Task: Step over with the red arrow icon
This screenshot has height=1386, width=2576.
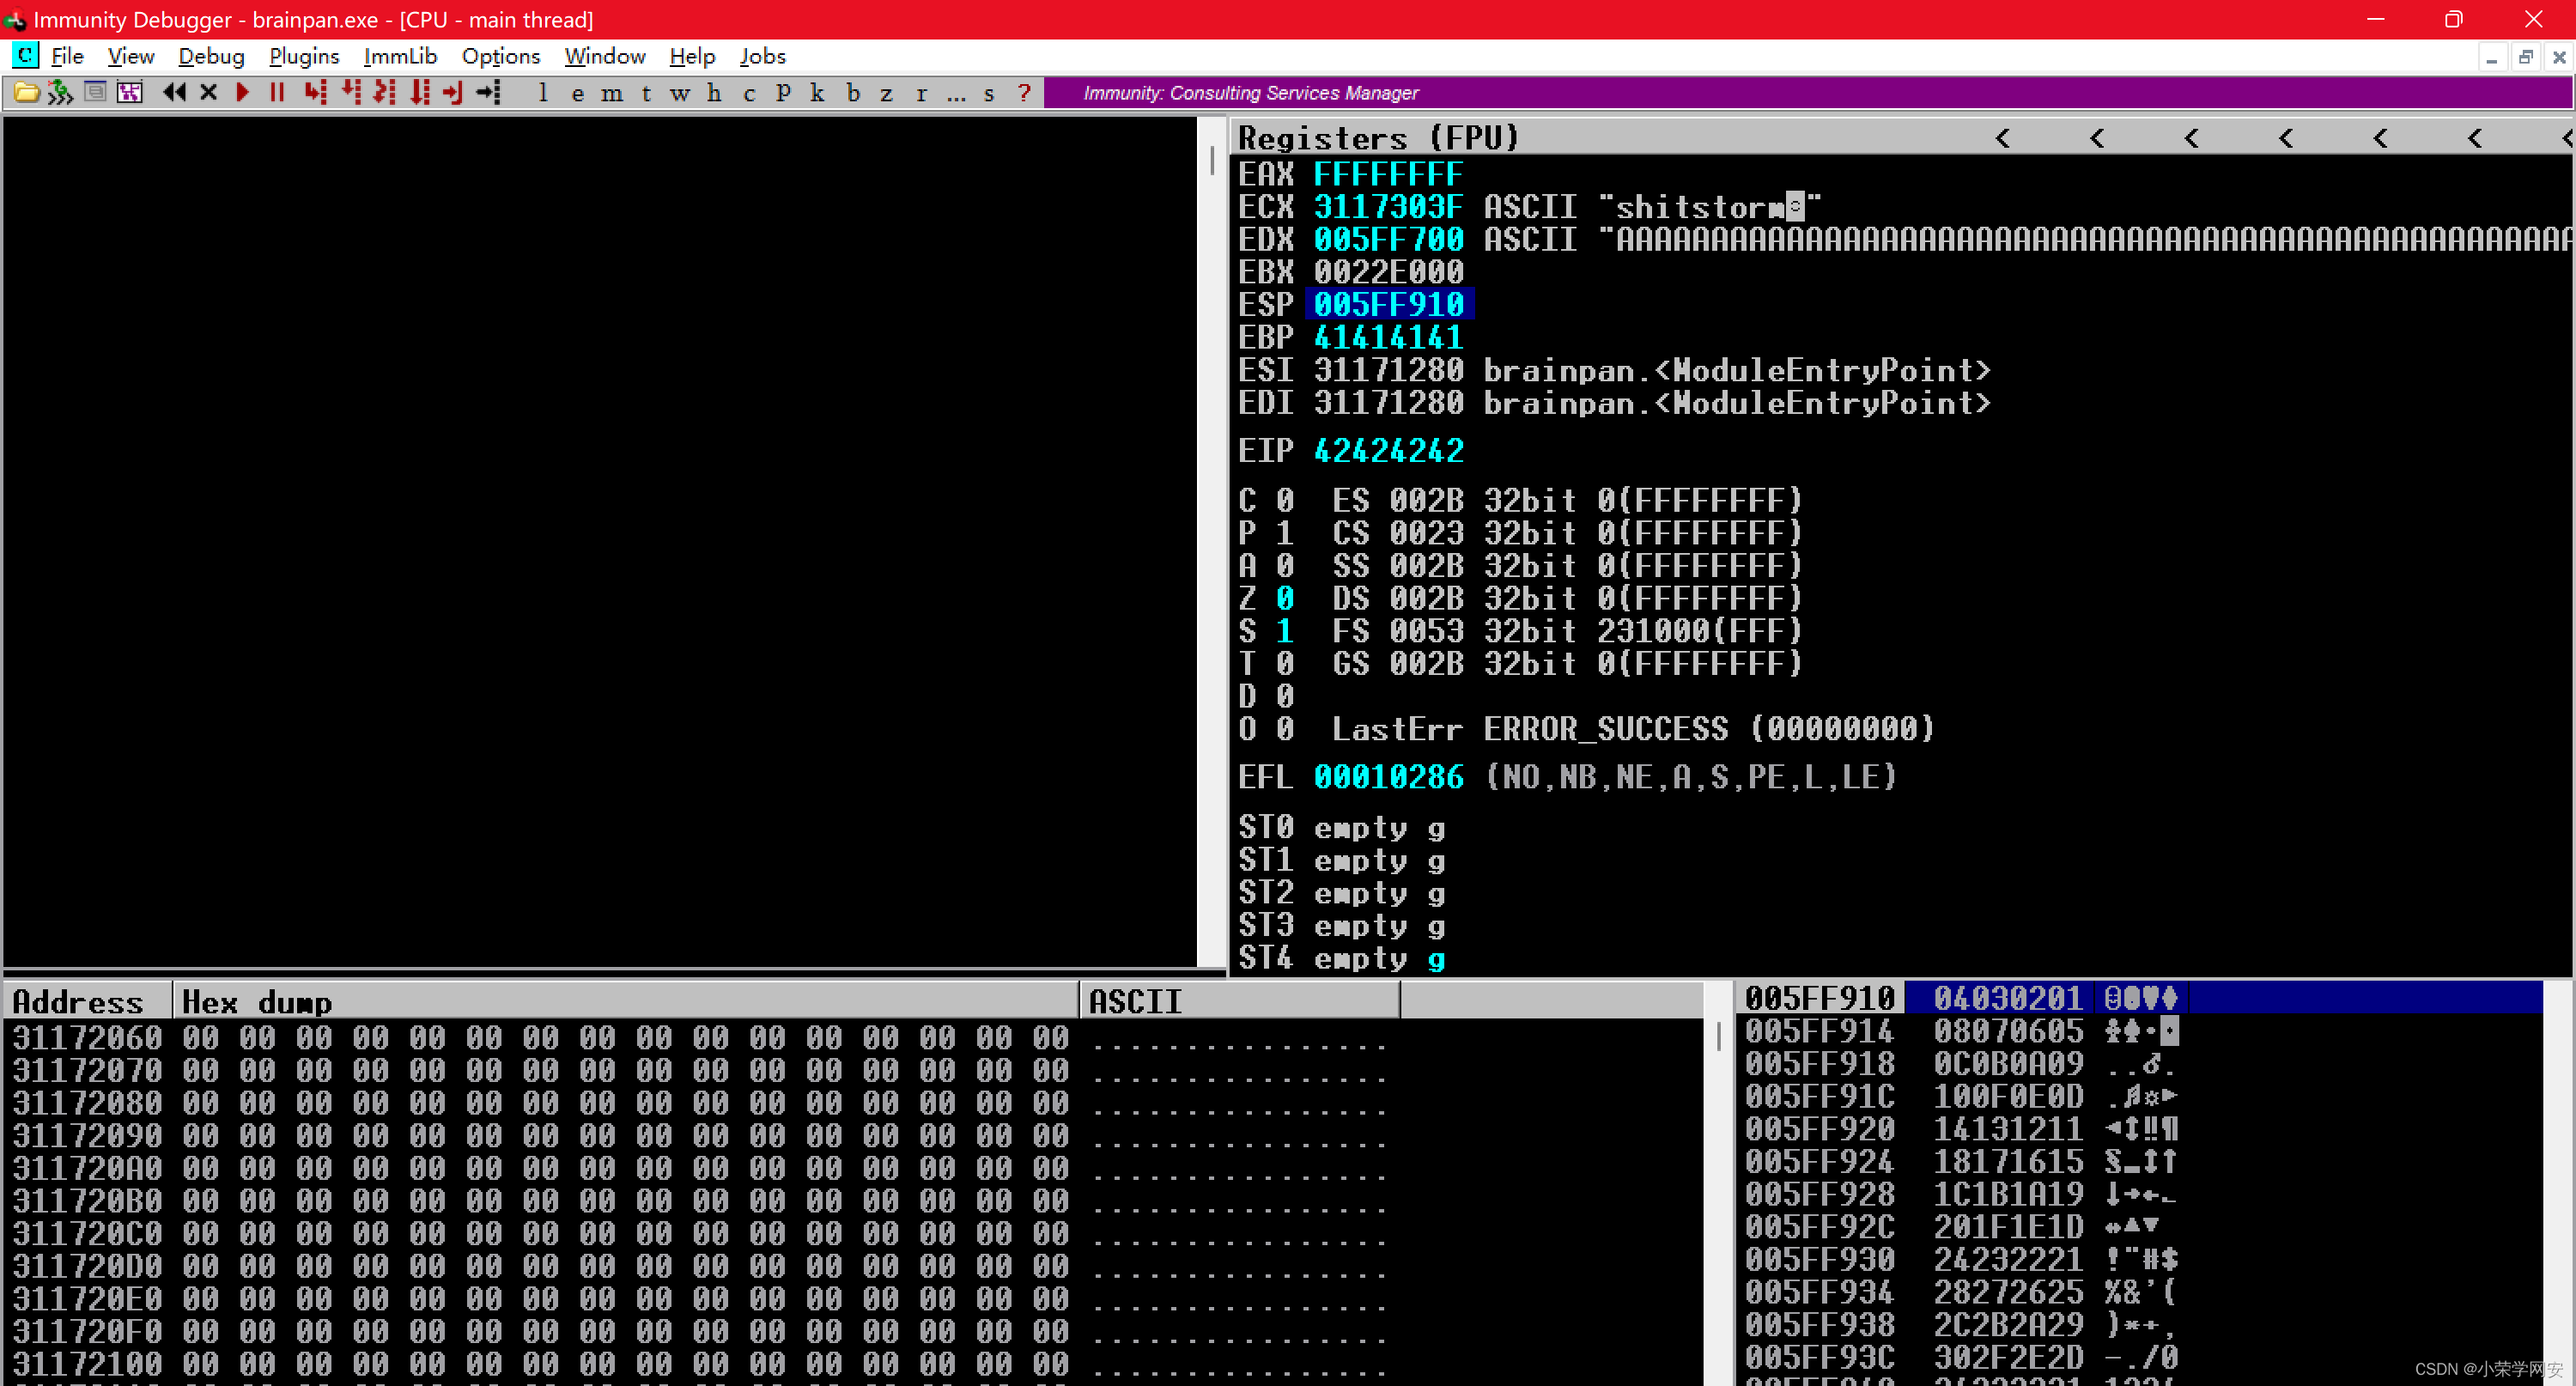Action: (x=351, y=93)
